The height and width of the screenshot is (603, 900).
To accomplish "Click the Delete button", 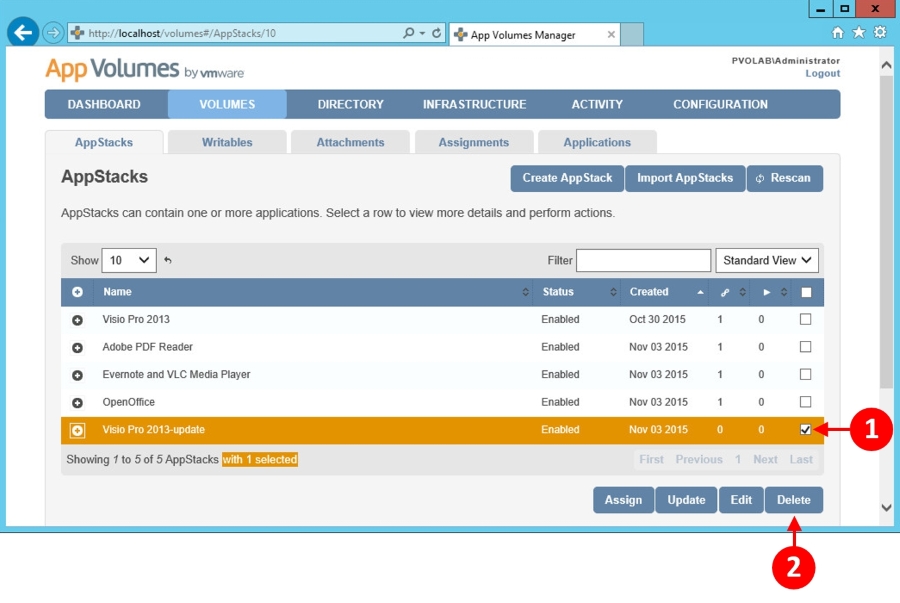I will (794, 500).
